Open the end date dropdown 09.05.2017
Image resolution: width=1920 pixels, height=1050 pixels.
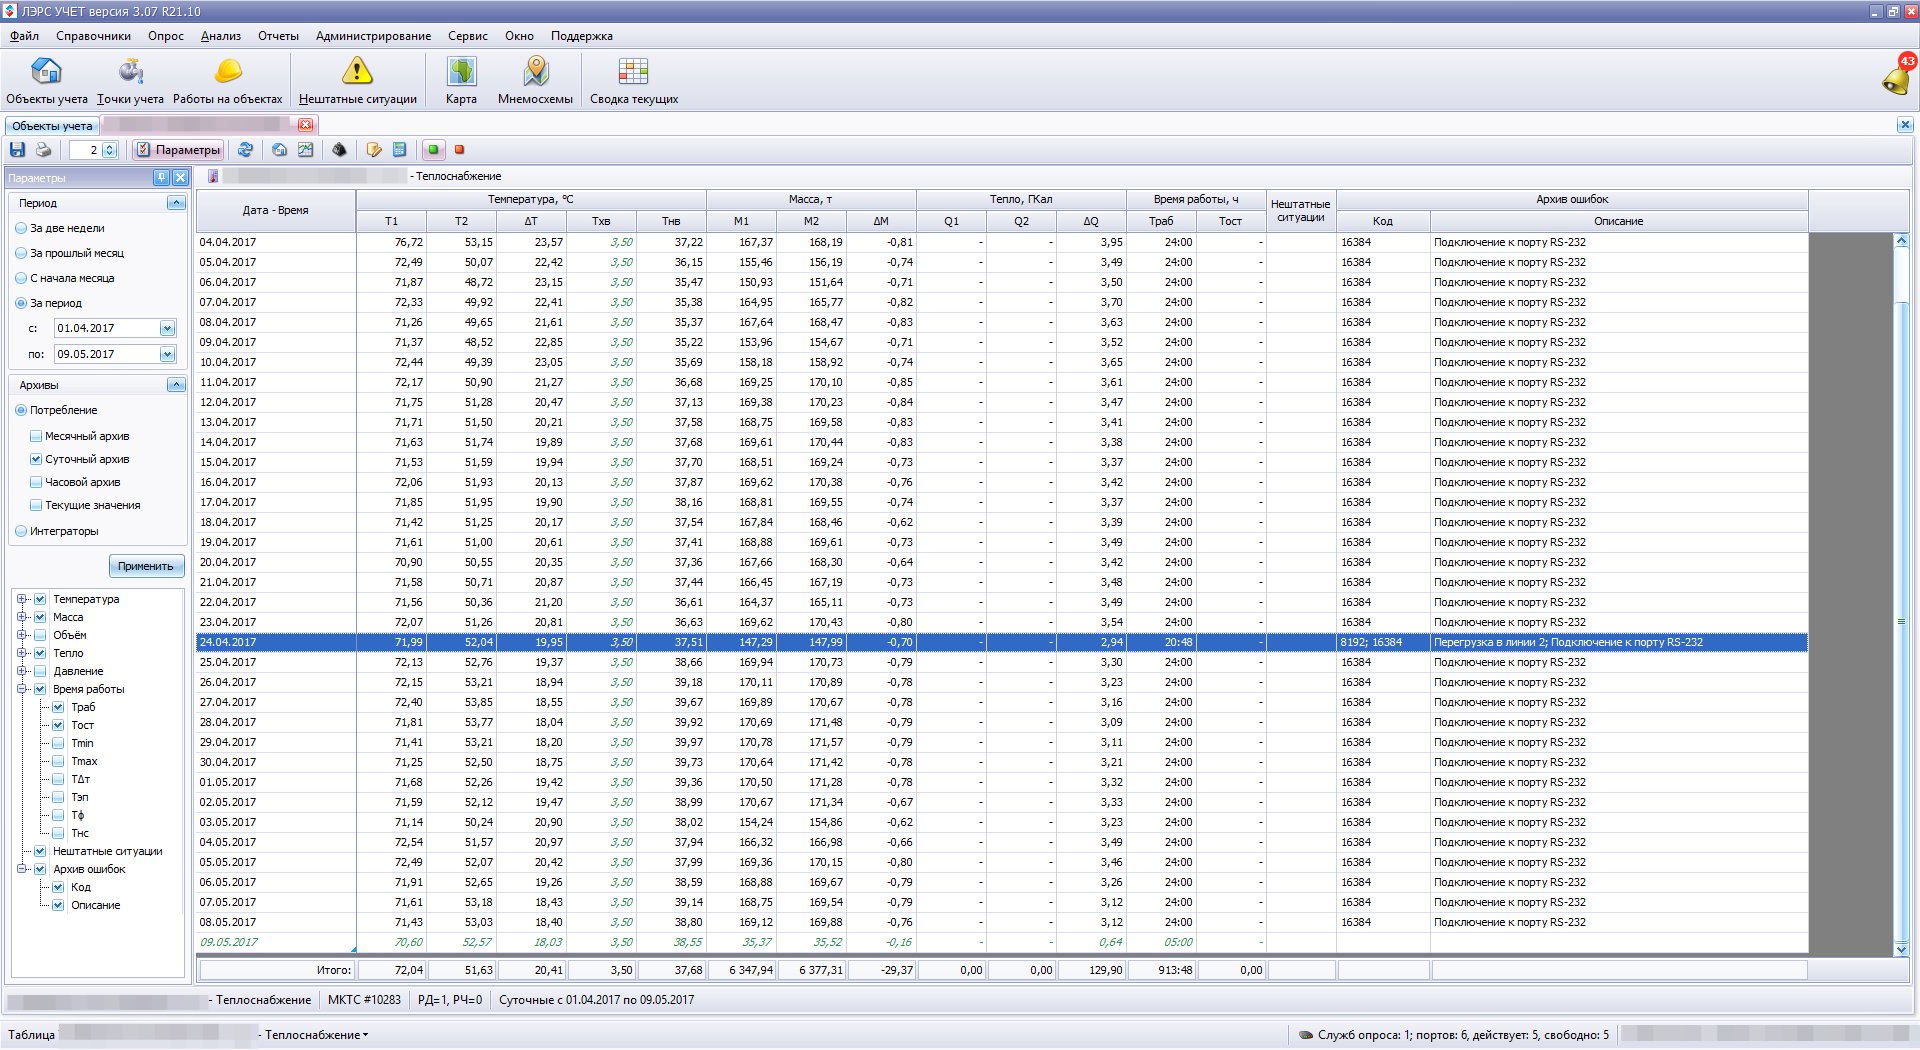[x=167, y=354]
